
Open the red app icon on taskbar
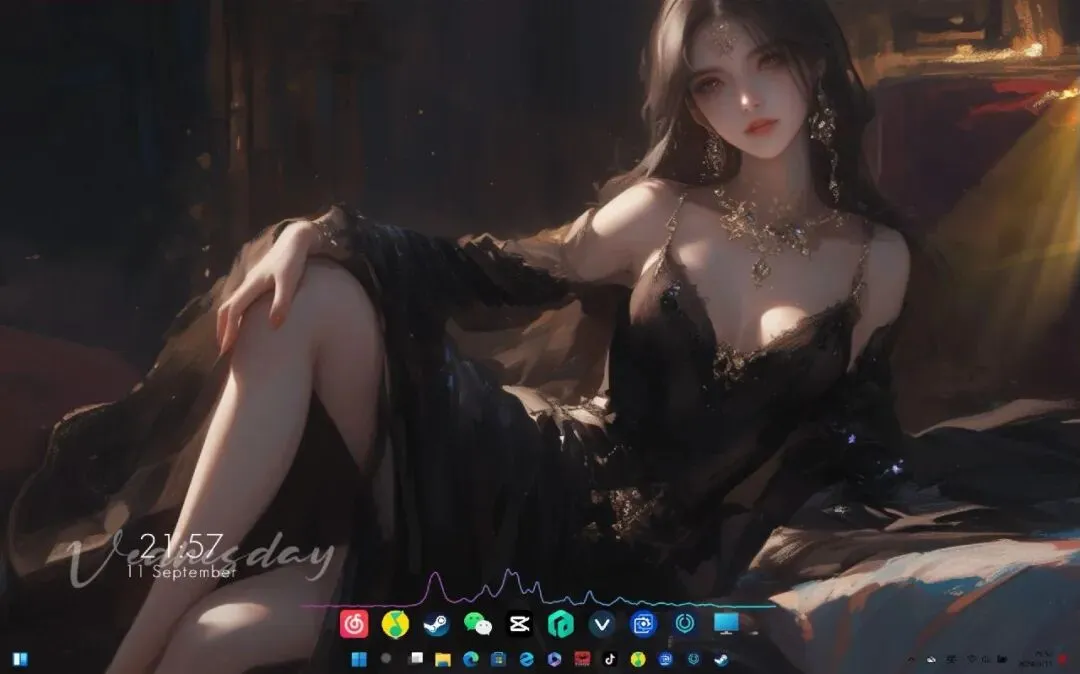pos(583,660)
